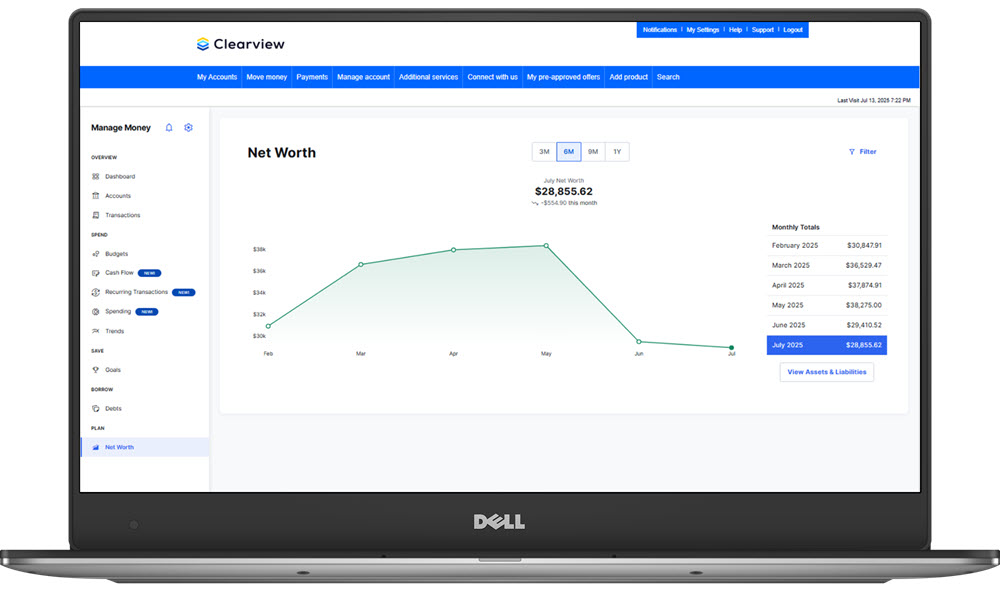Click the Clearview logo

(x=241, y=44)
